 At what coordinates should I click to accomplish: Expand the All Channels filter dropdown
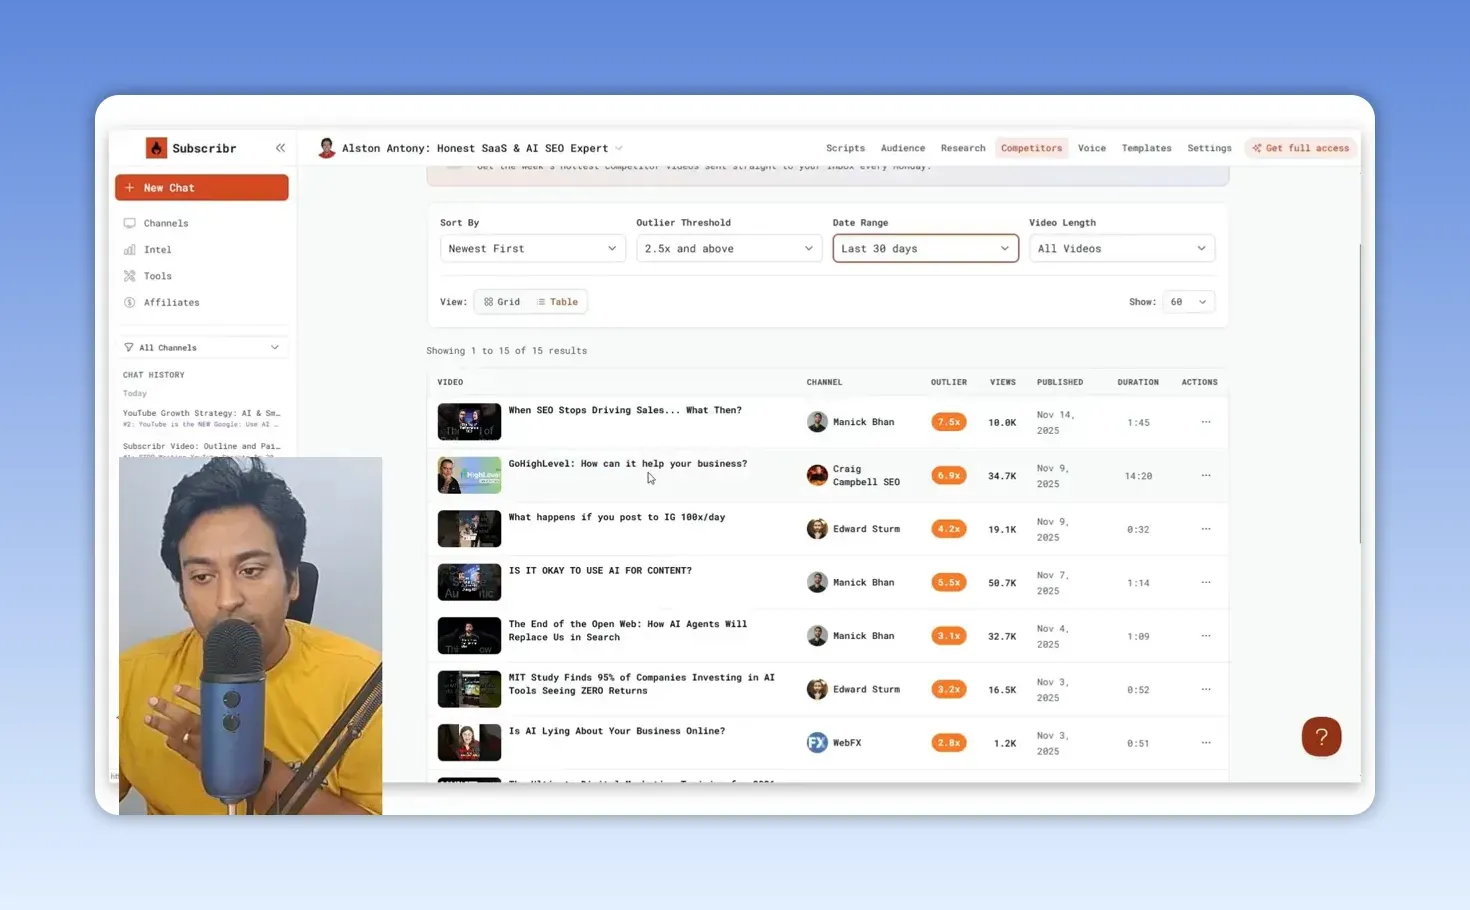click(202, 348)
